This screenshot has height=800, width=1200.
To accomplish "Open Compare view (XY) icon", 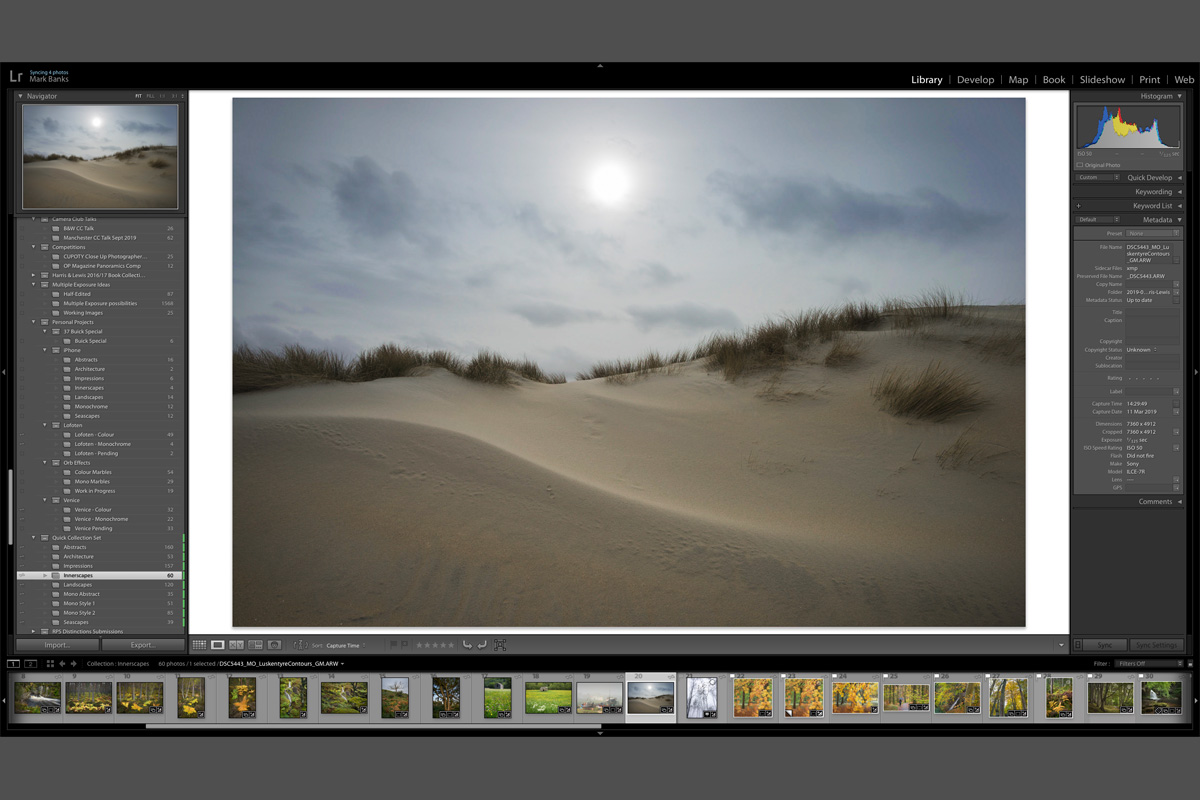I will (237, 646).
